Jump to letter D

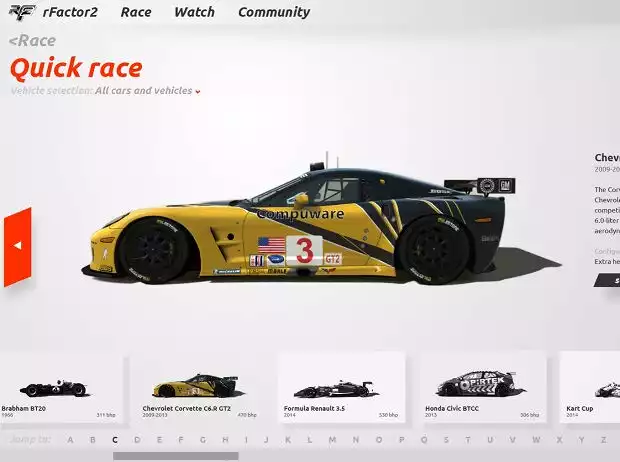(x=137, y=440)
